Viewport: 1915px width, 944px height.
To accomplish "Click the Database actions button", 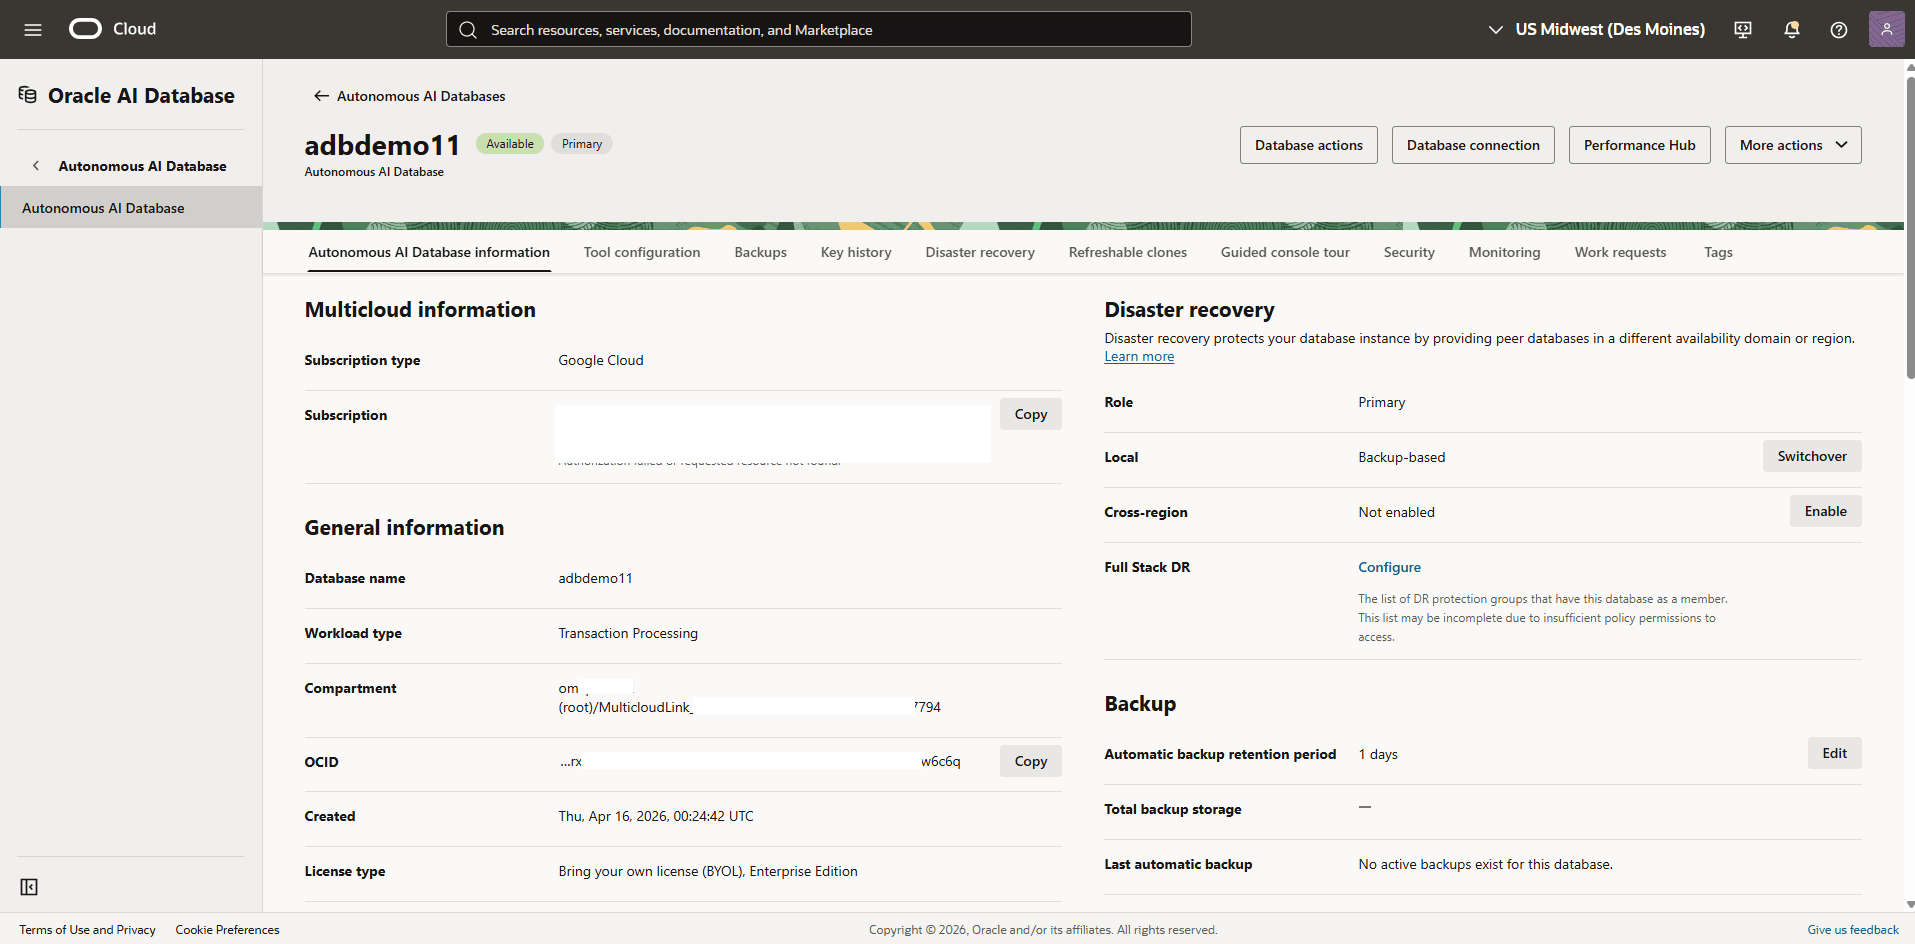I will (x=1309, y=145).
